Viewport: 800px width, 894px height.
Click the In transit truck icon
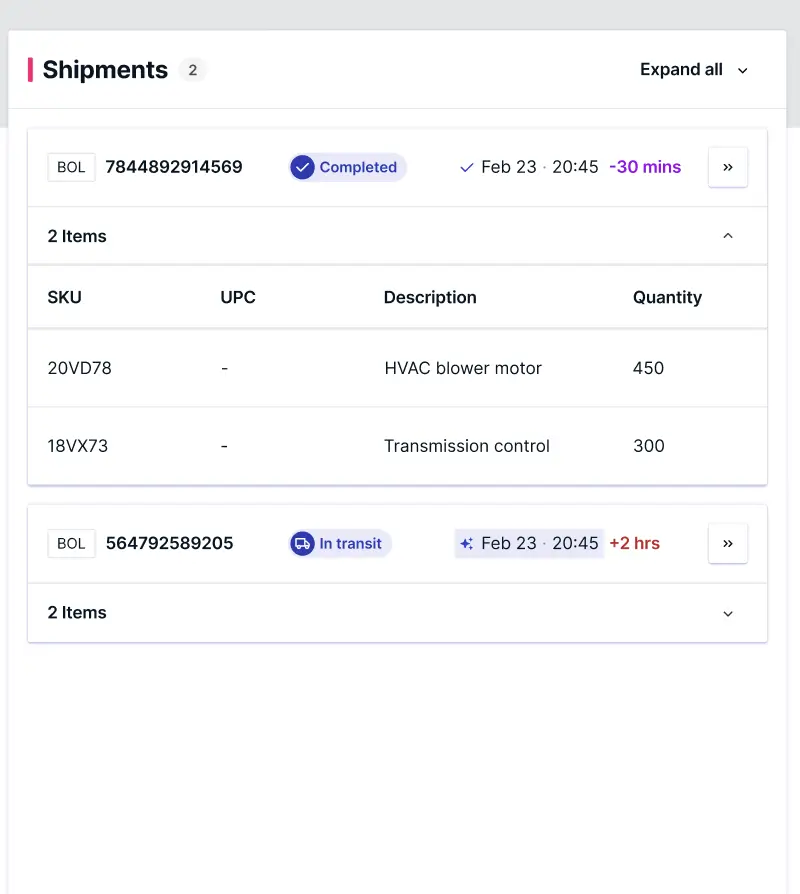302,543
